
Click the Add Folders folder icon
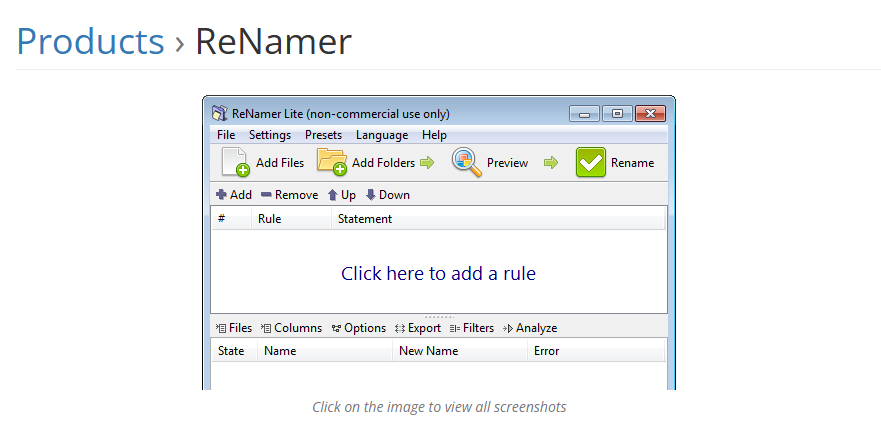(x=331, y=162)
